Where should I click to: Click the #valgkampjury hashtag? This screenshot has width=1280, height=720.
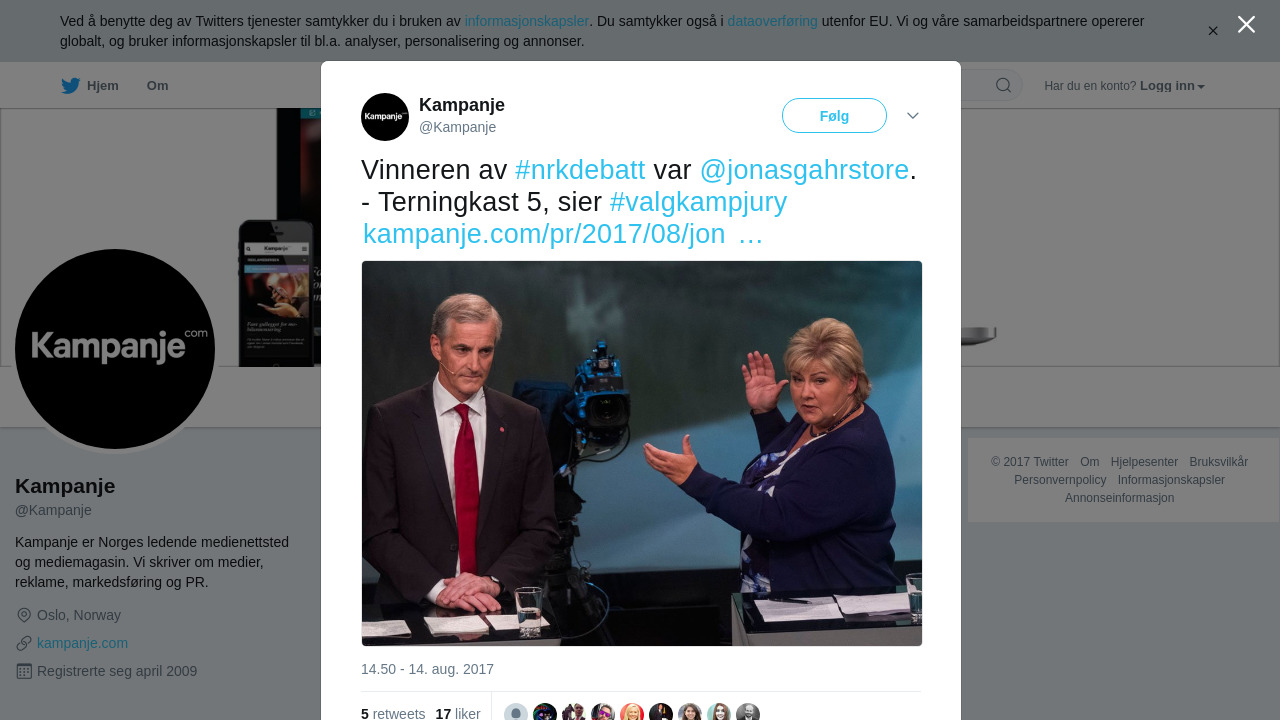click(x=698, y=202)
